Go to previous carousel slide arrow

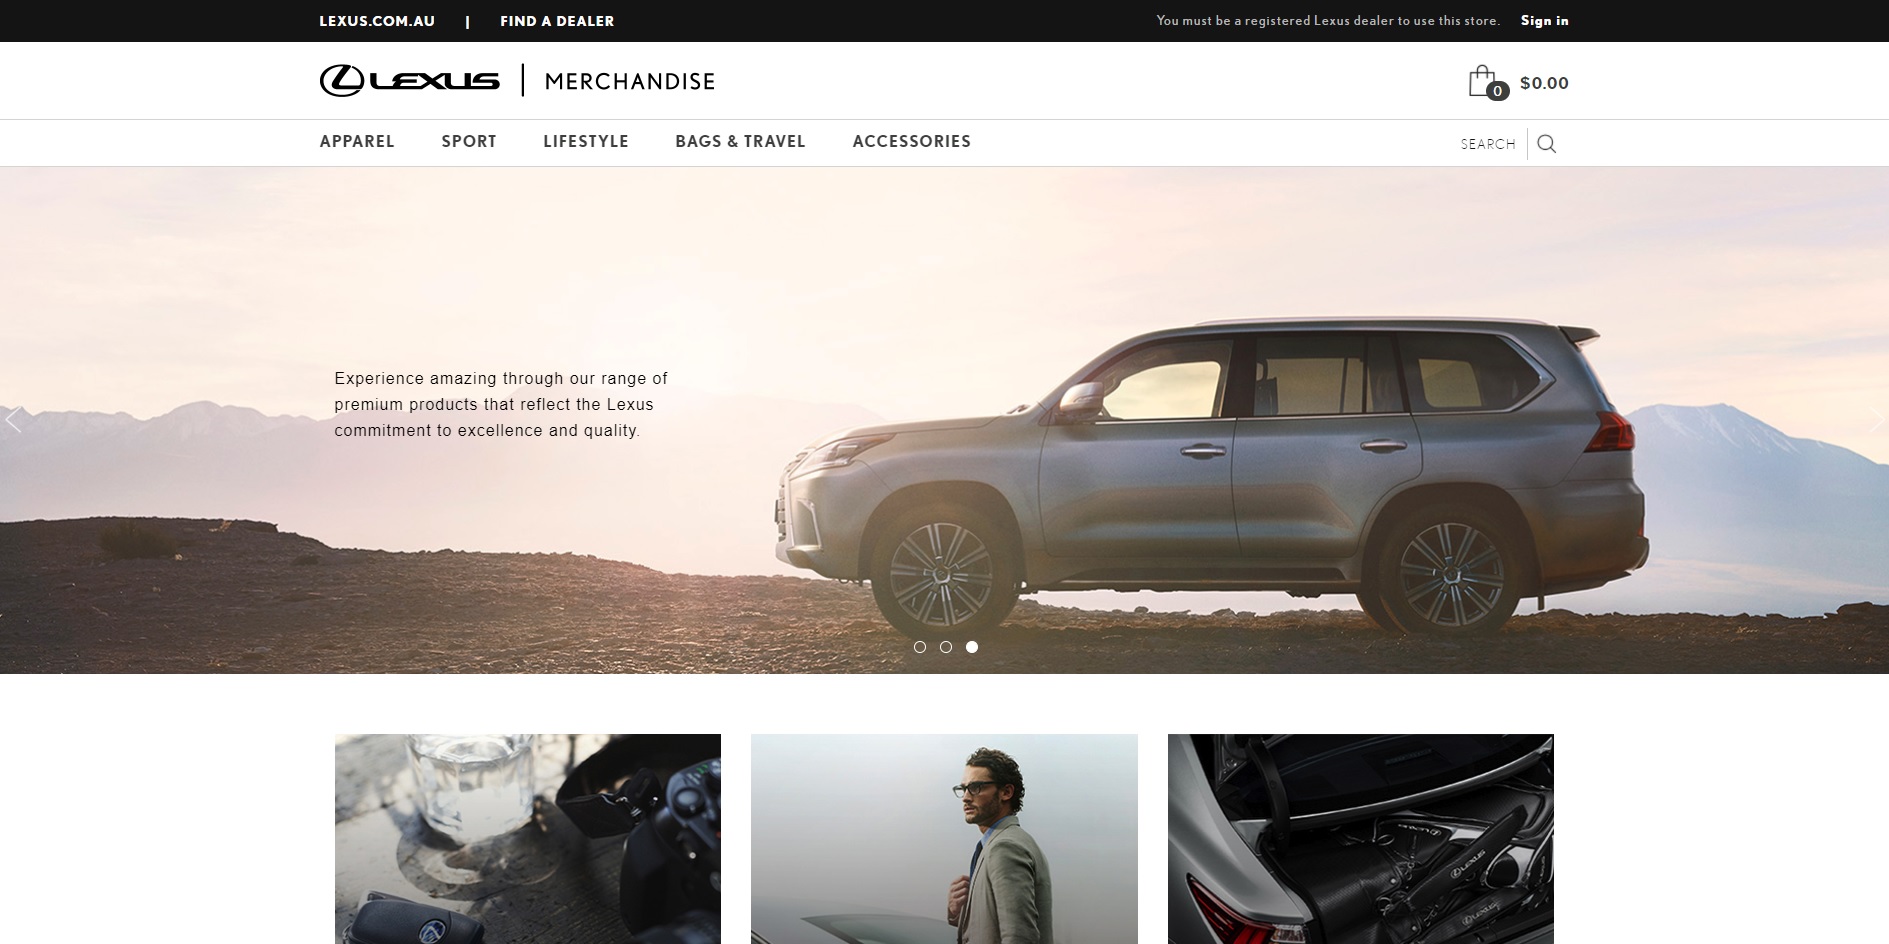coord(14,420)
